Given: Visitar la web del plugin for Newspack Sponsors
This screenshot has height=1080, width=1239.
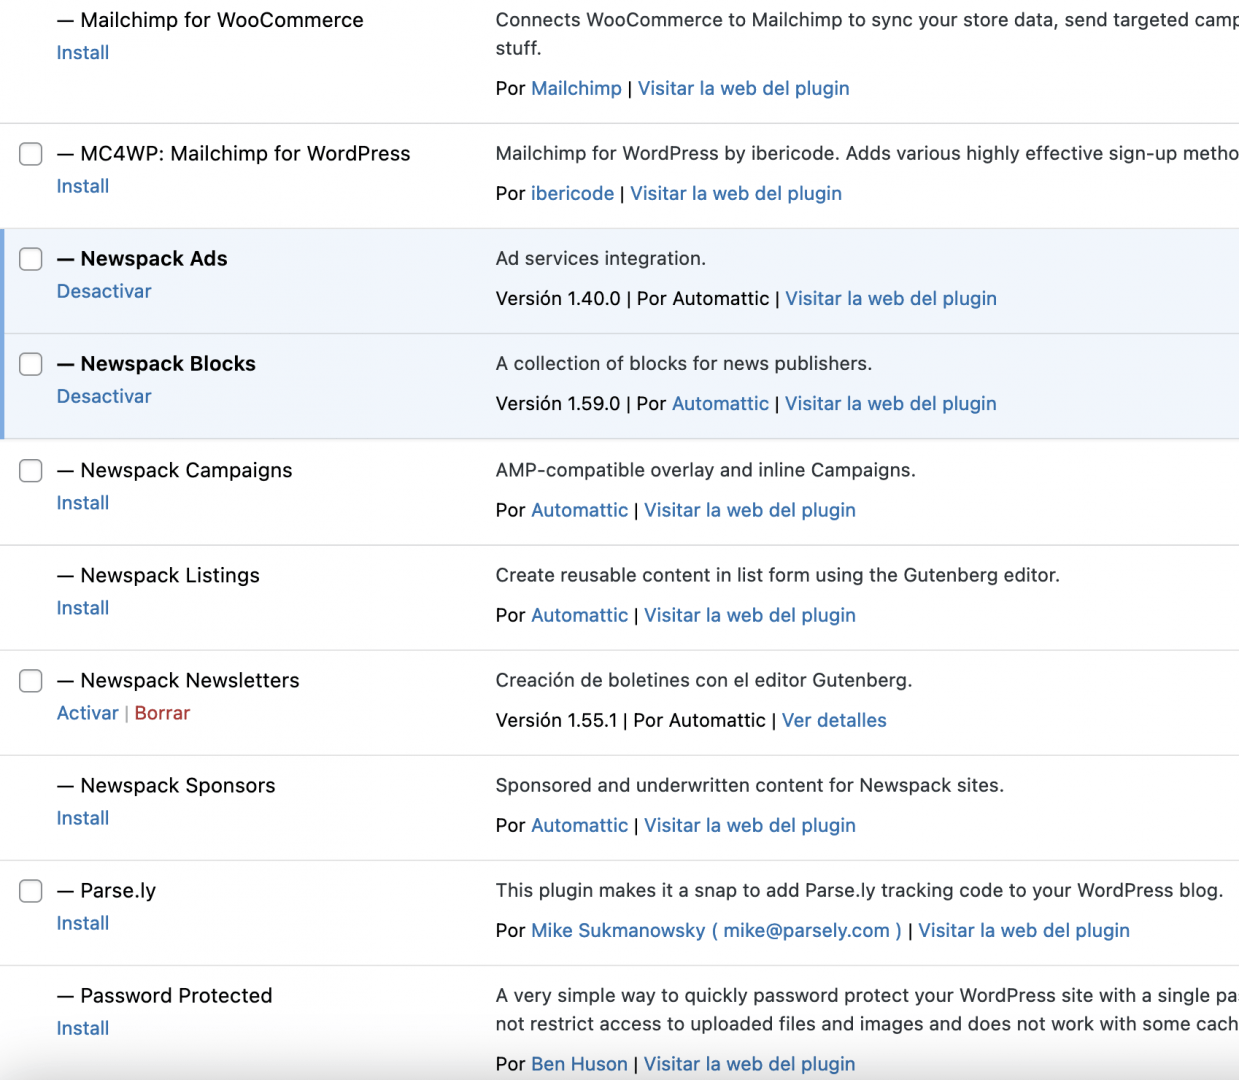Looking at the screenshot, I should 750,825.
